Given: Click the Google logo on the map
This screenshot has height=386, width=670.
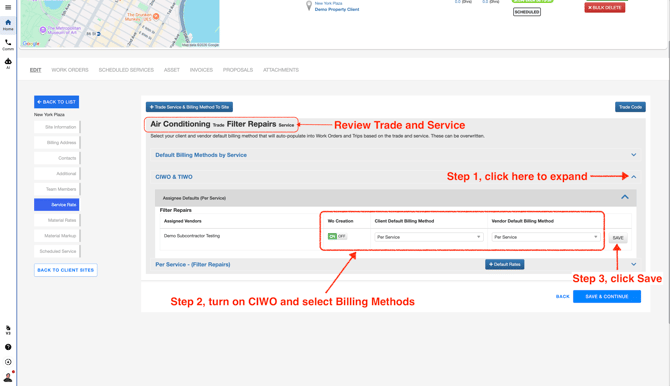Looking at the screenshot, I should pos(31,44).
